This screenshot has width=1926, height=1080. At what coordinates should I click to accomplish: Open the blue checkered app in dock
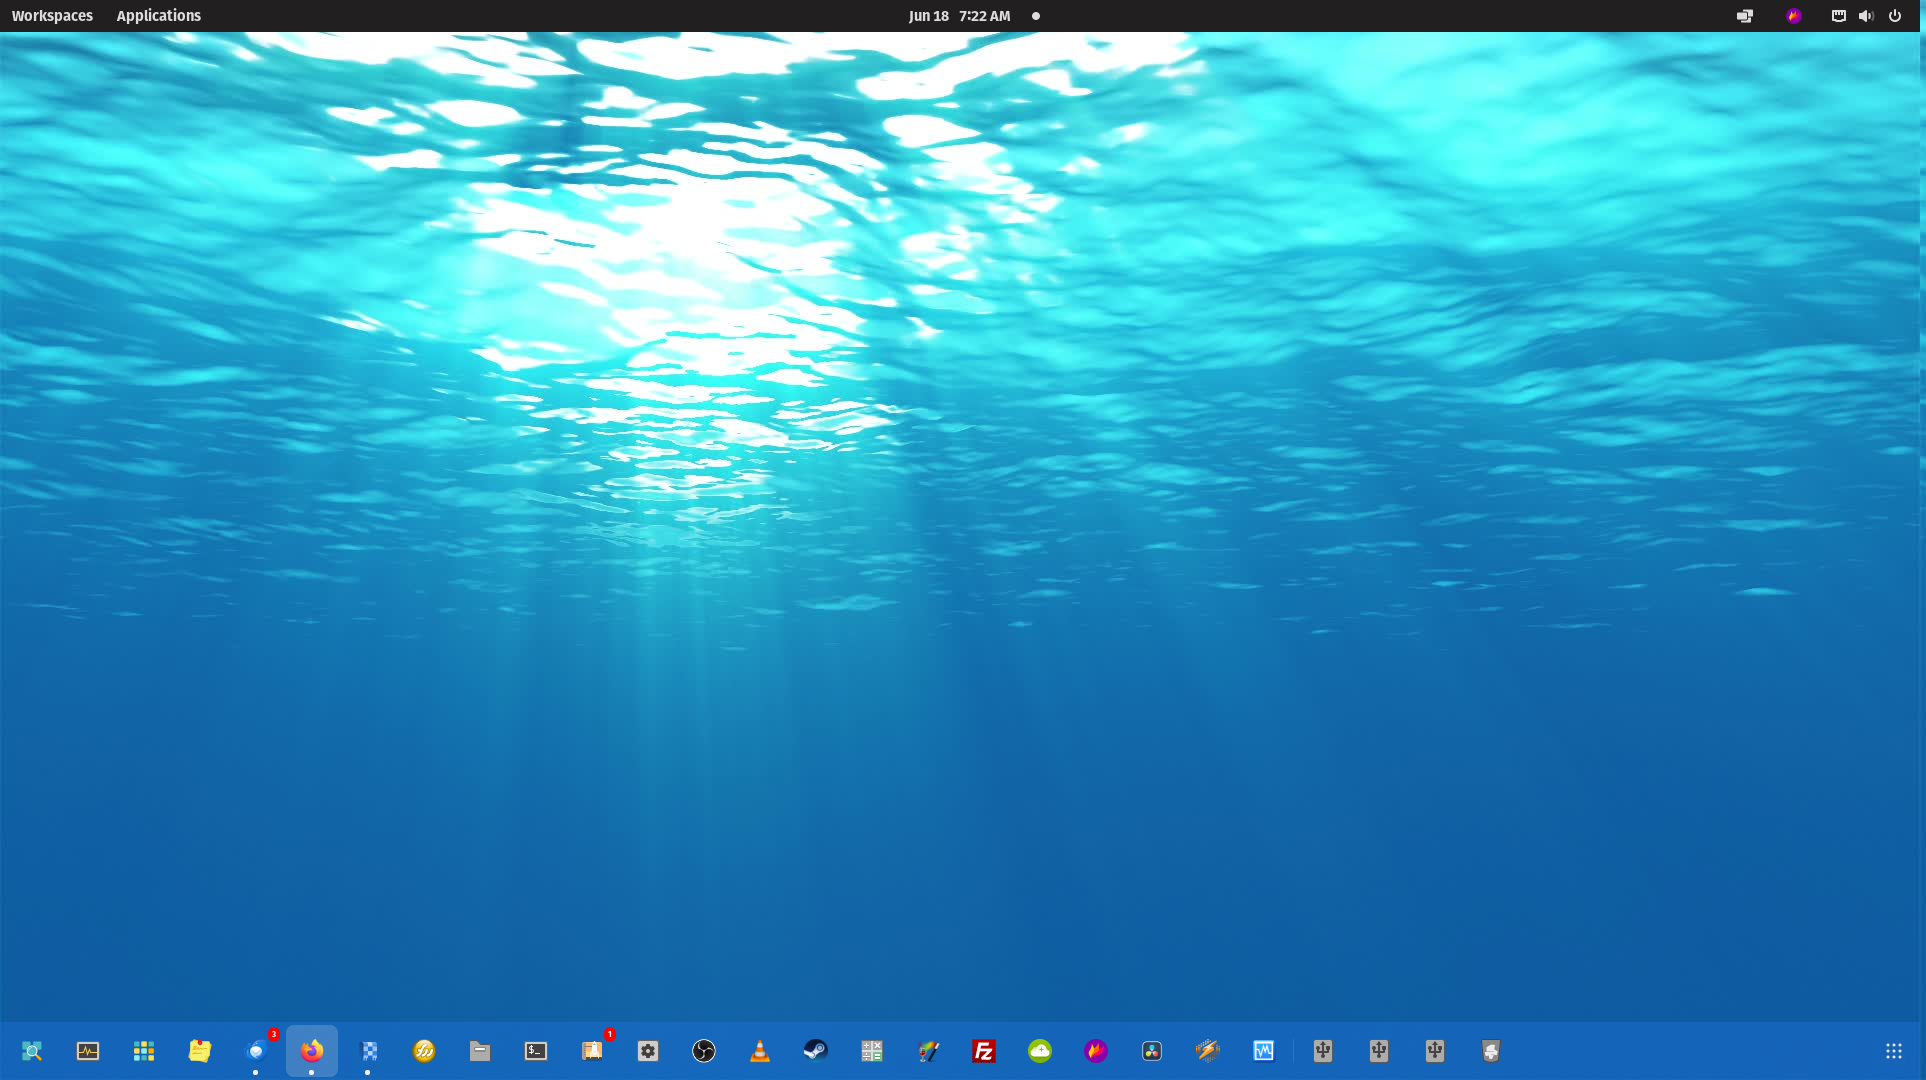(368, 1051)
